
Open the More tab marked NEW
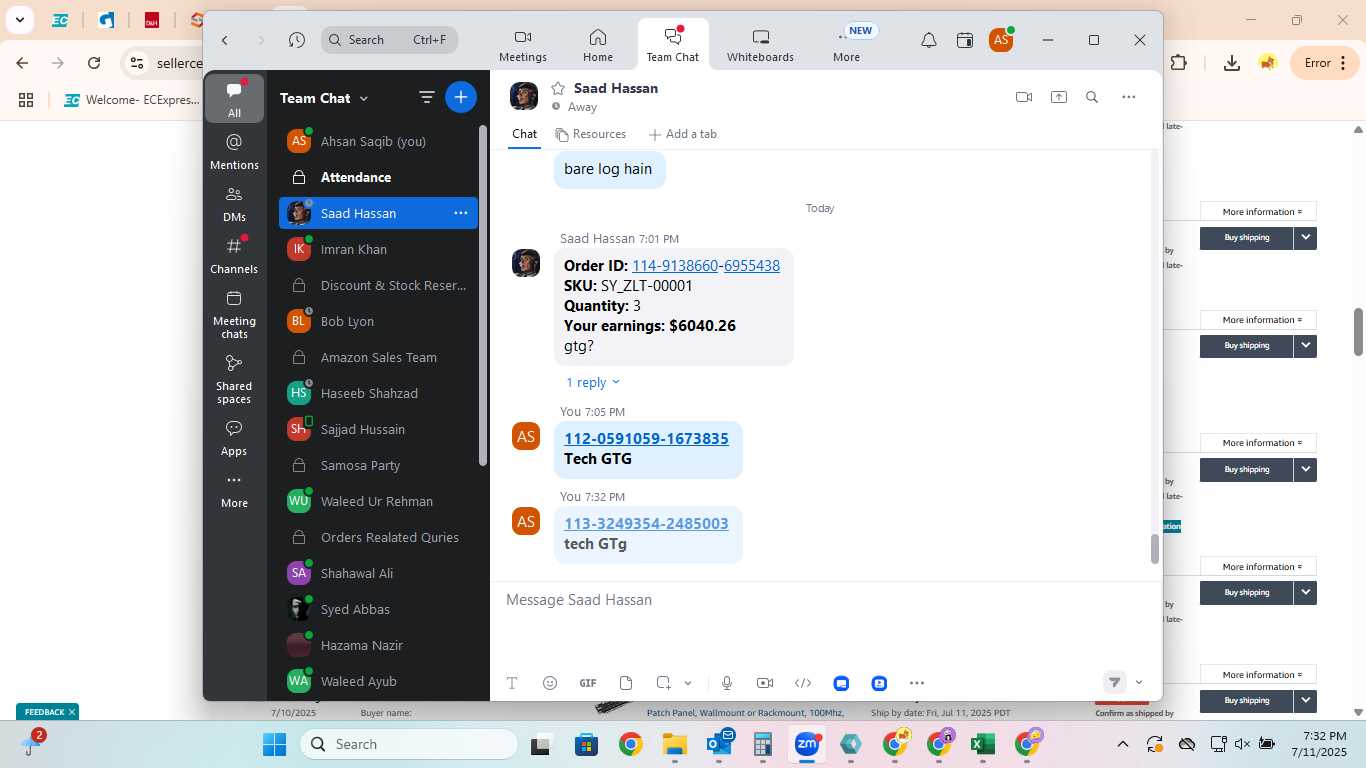[846, 46]
